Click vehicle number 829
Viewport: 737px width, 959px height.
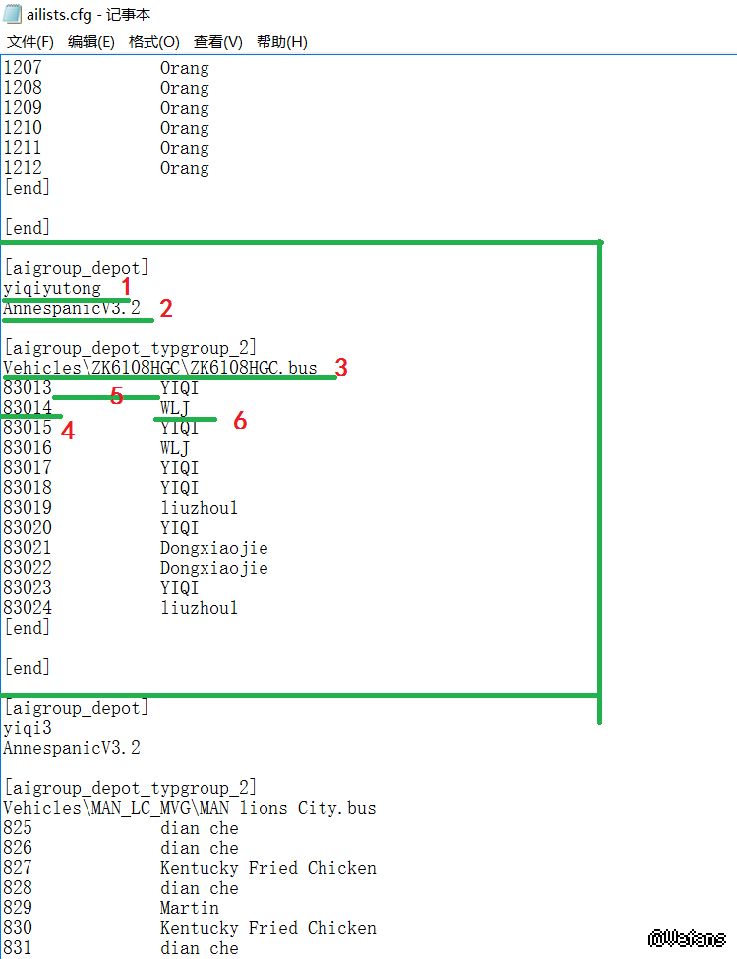click(x=18, y=908)
